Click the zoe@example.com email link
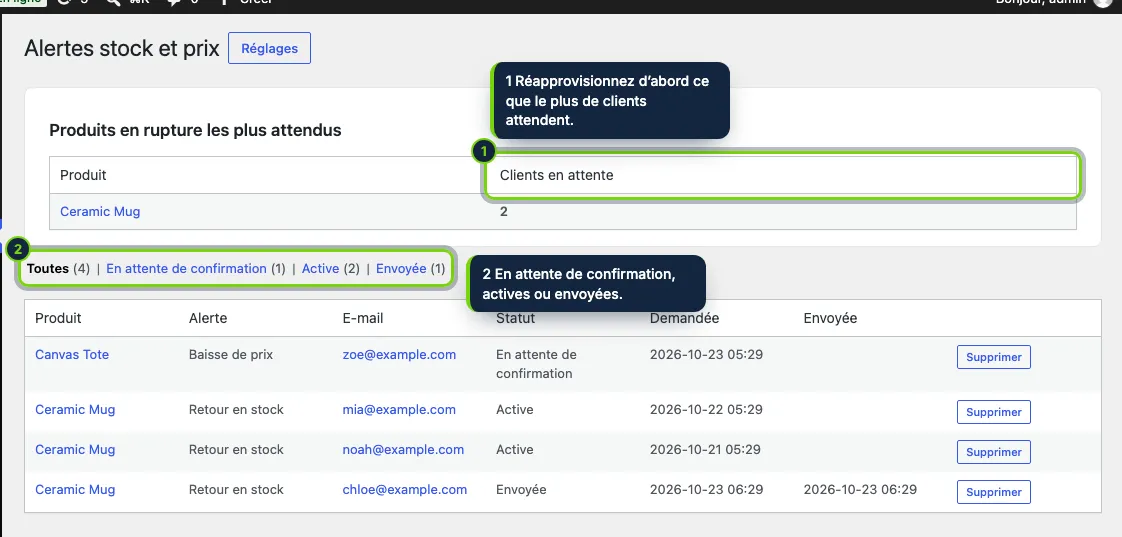 pos(399,354)
